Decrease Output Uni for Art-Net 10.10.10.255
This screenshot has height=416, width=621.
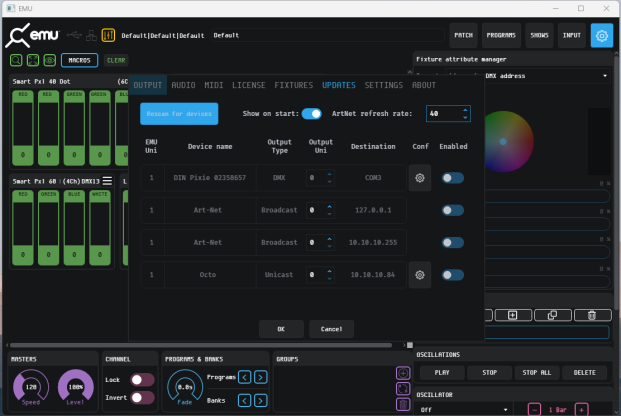pyautogui.click(x=330, y=246)
